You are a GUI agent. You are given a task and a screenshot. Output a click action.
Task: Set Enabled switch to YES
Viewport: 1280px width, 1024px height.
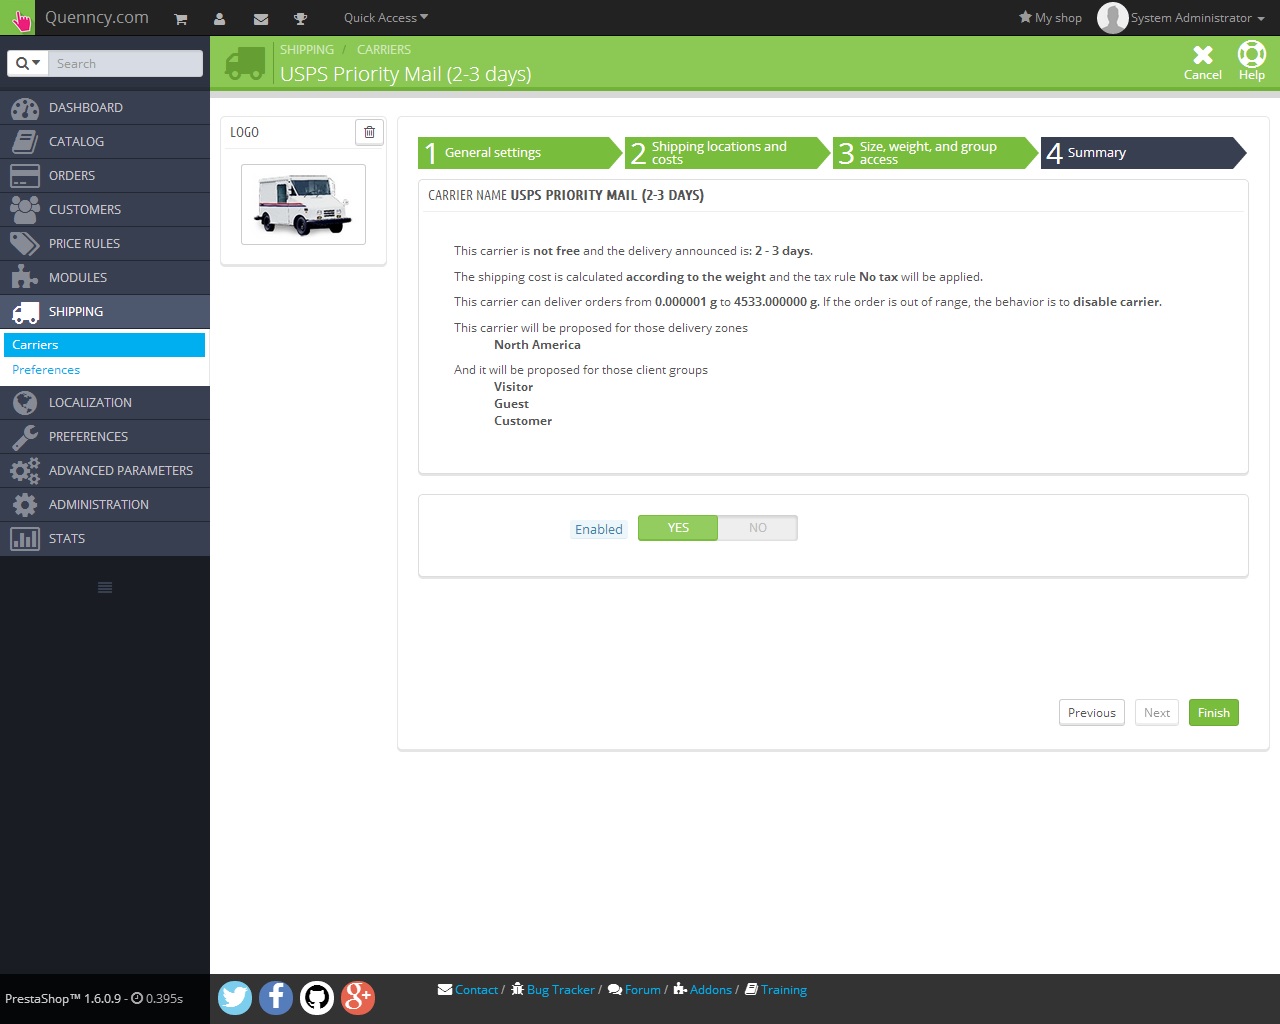click(x=678, y=528)
